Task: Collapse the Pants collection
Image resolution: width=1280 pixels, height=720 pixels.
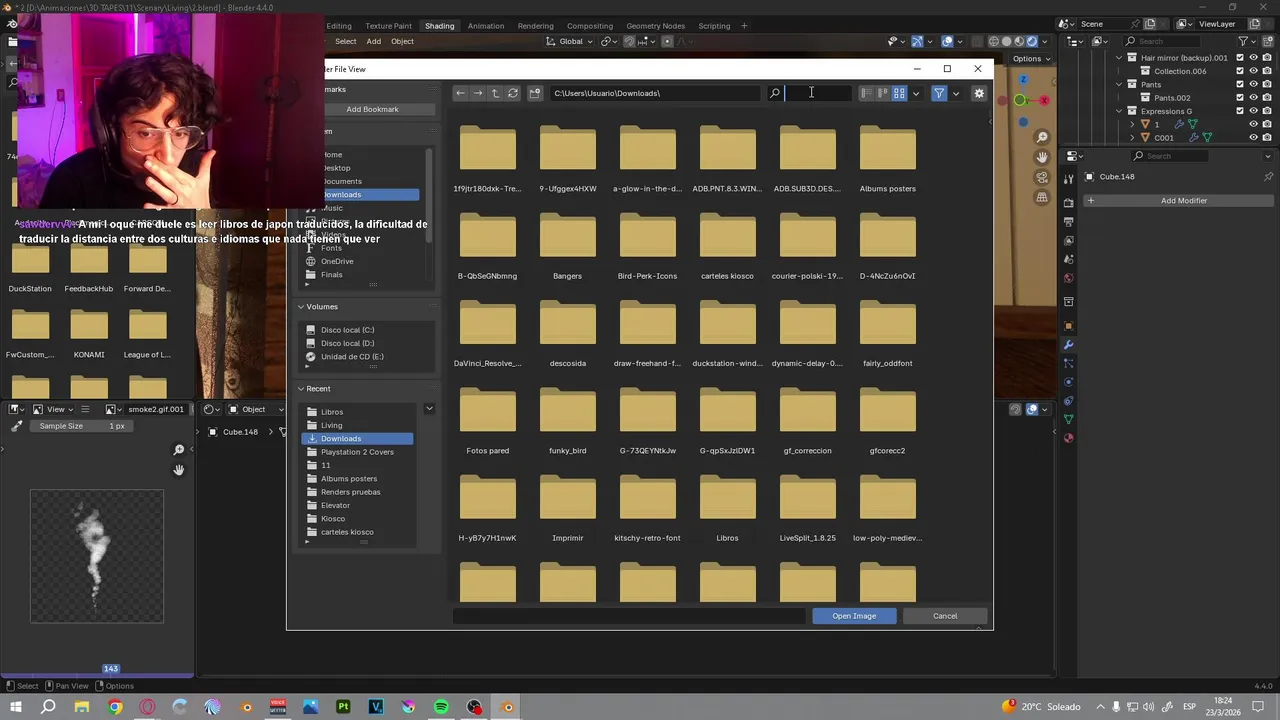Action: 1119,85
